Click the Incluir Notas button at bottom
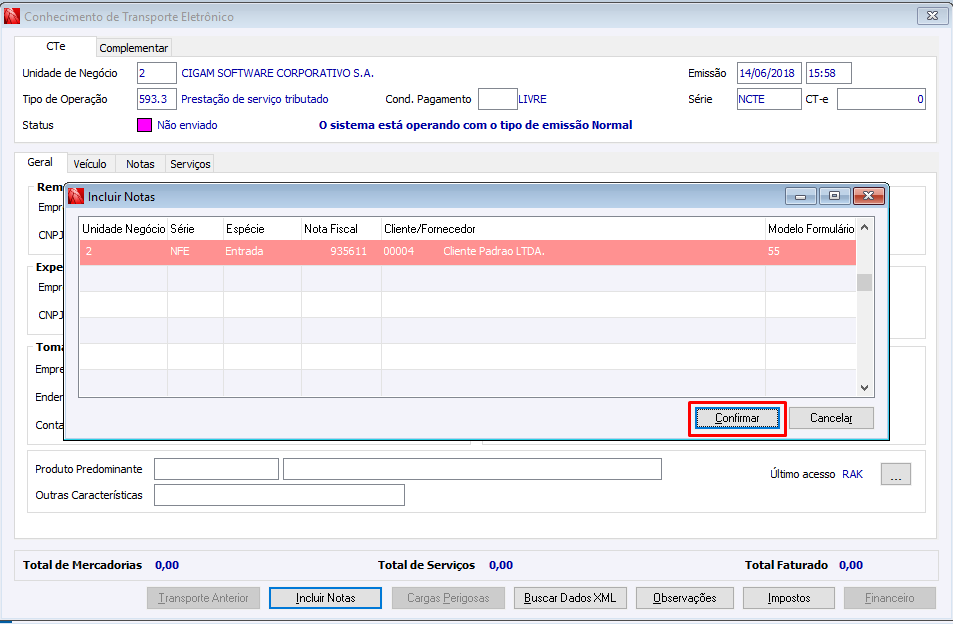 pyautogui.click(x=325, y=598)
